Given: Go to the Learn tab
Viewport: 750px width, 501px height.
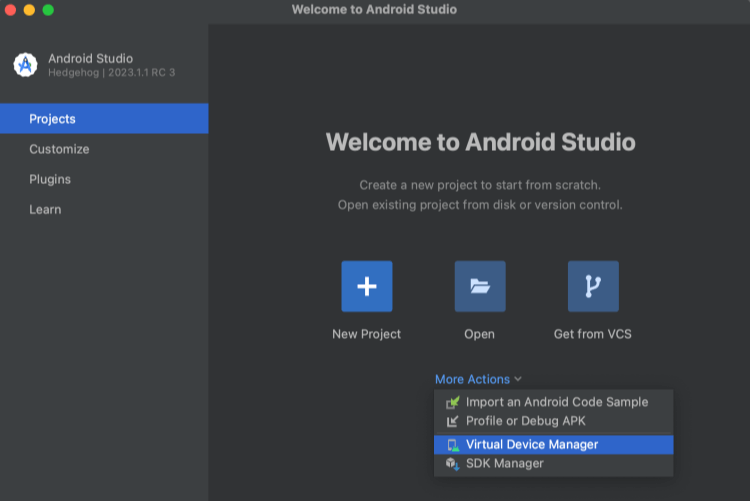Looking at the screenshot, I should [x=104, y=209].
